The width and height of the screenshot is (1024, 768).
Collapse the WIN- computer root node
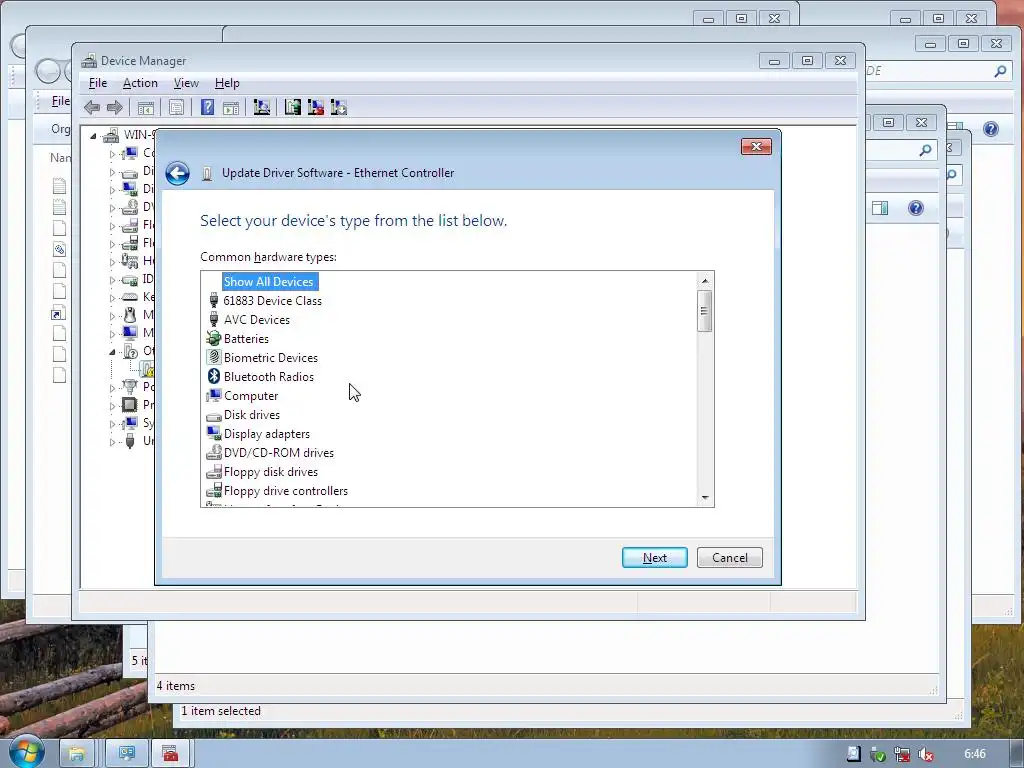coord(93,136)
